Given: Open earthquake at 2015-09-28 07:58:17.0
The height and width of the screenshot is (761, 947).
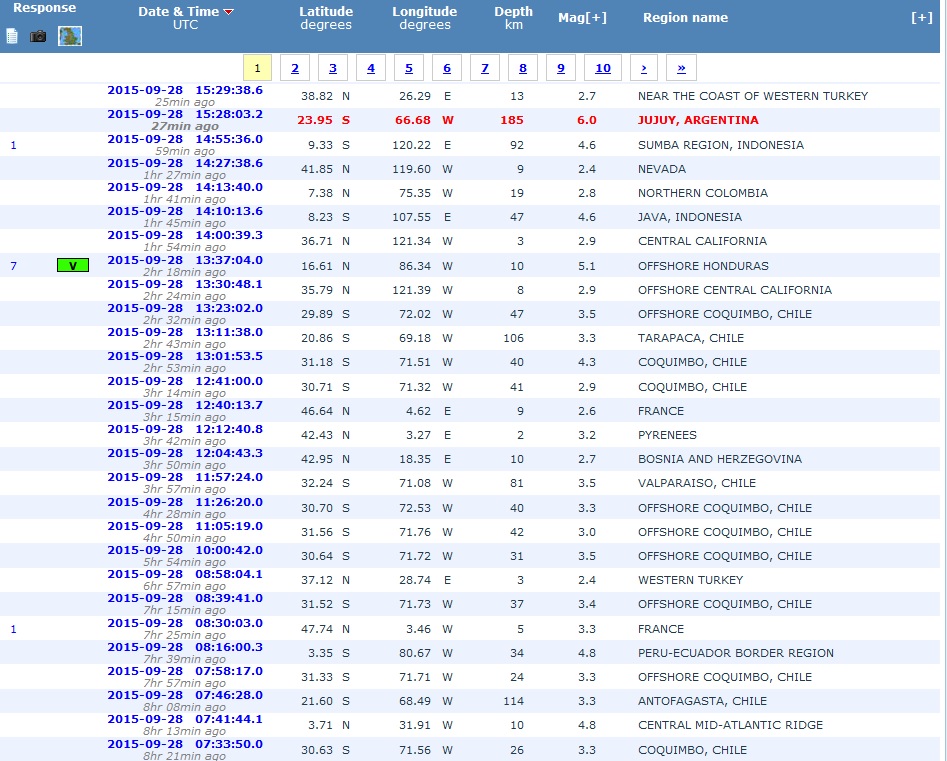Looking at the screenshot, I should pos(185,671).
